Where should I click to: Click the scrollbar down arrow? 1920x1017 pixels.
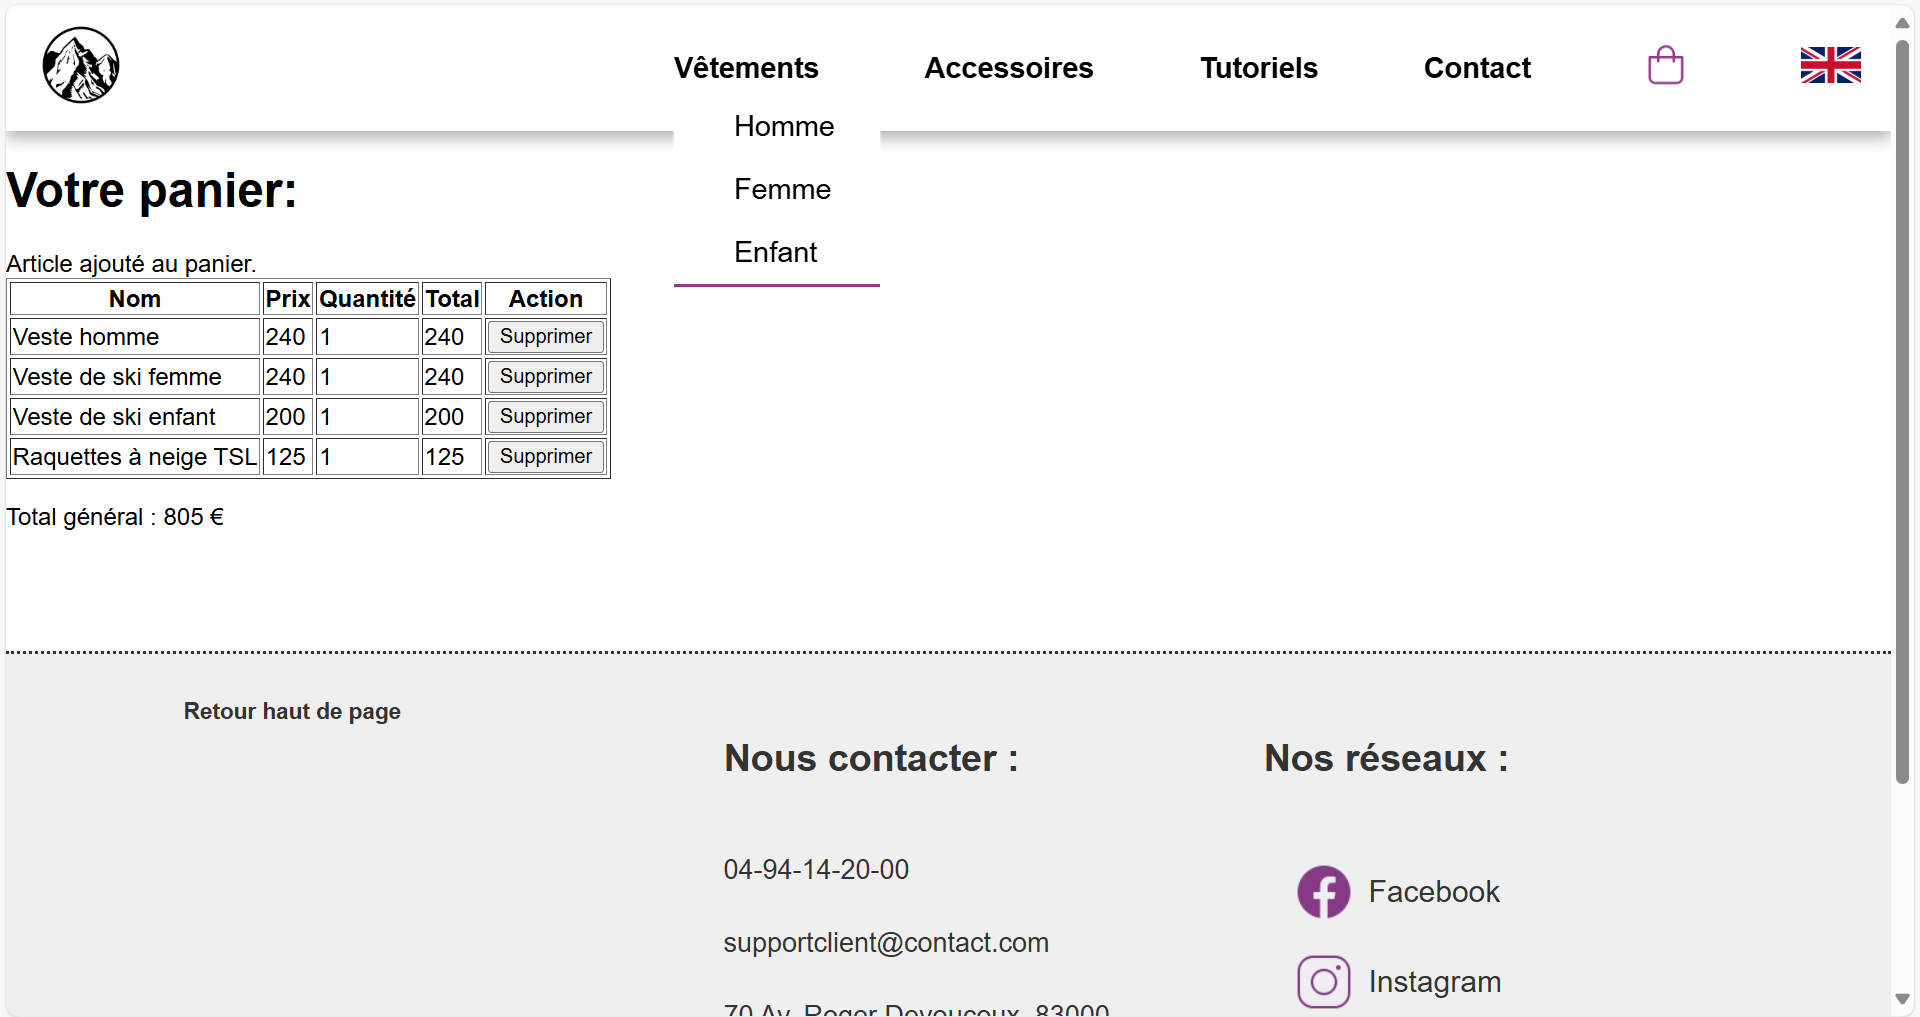click(1902, 999)
